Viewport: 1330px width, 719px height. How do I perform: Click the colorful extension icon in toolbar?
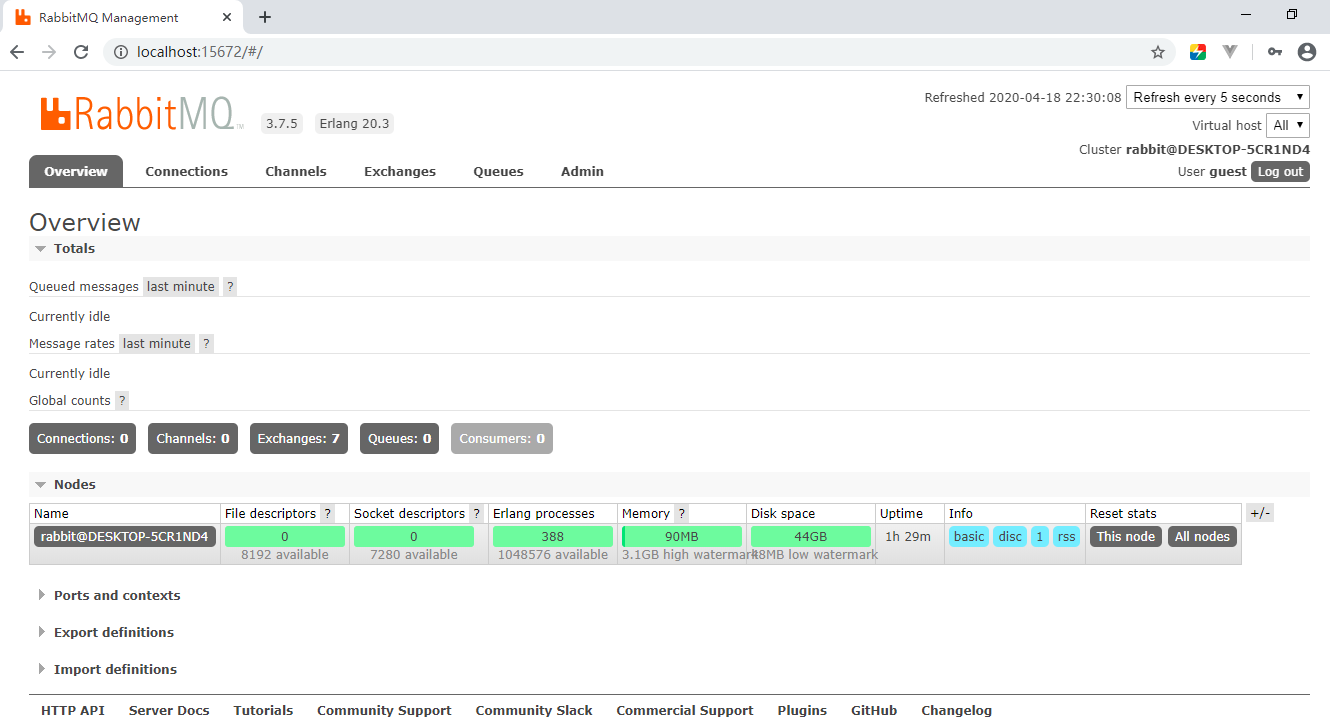tap(1198, 52)
